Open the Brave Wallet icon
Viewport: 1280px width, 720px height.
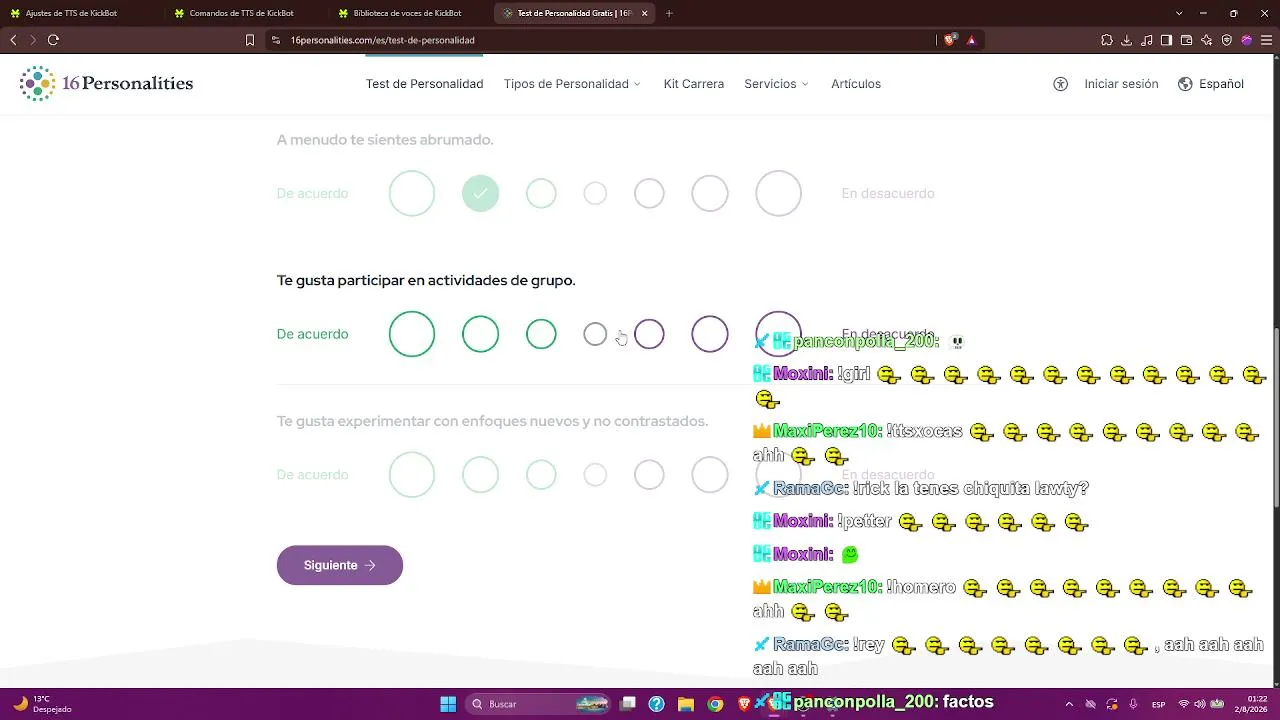[1187, 40]
